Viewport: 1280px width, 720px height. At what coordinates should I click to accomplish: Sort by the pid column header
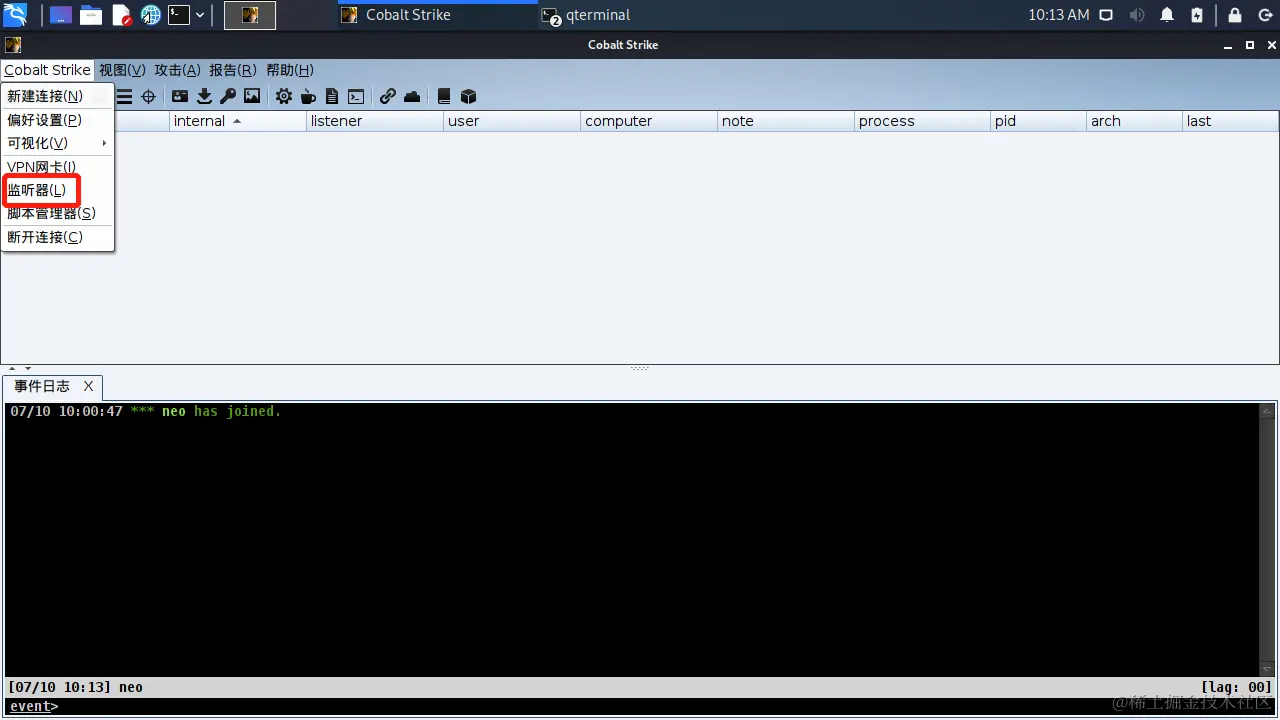1039,121
